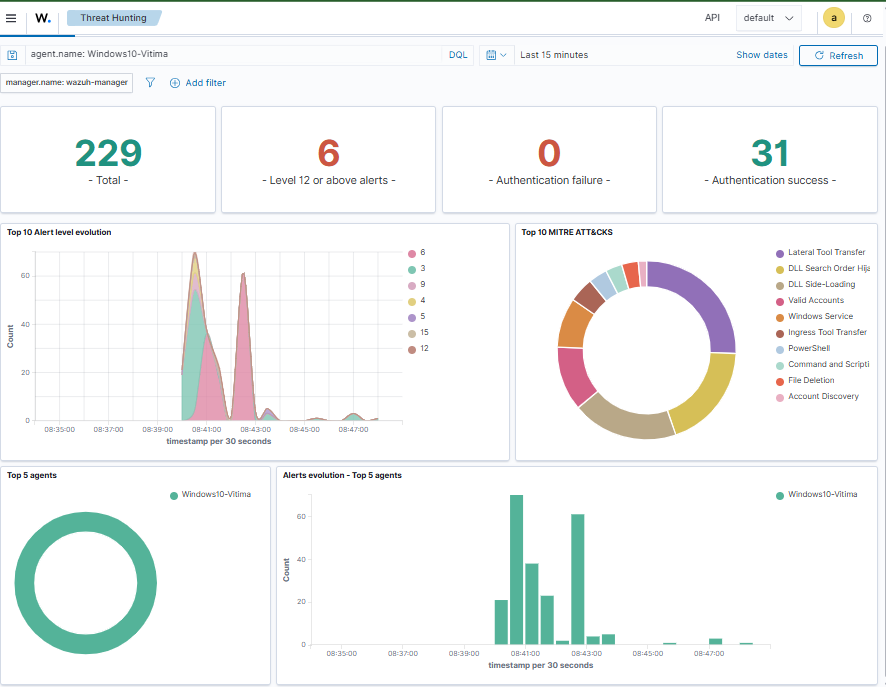The width and height of the screenshot is (886, 687).
Task: Toggle alert level 6 legend swatch
Action: pyautogui.click(x=412, y=254)
